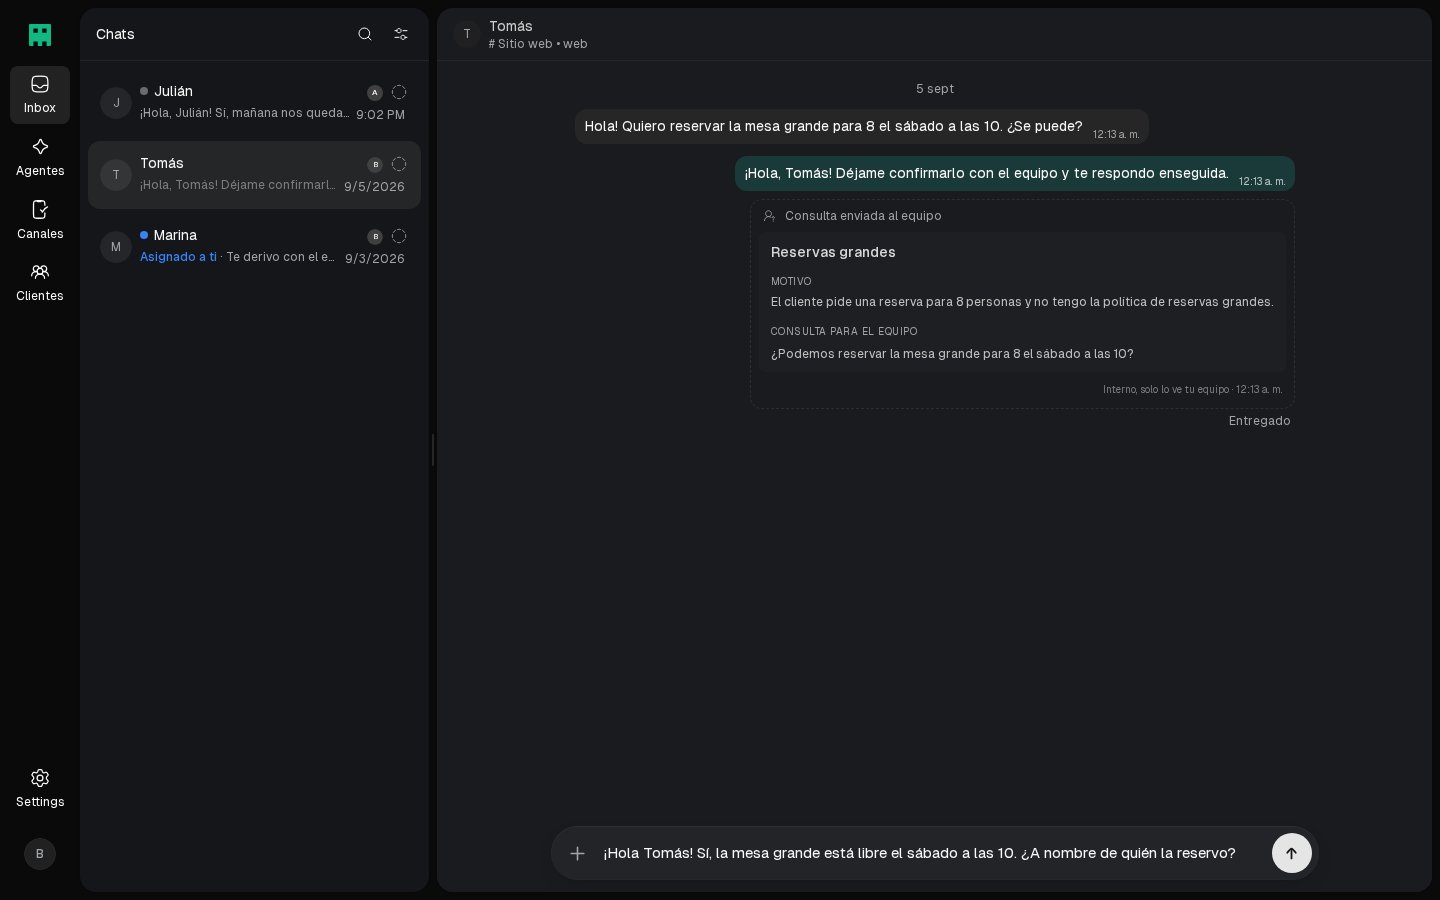Click the panel divider between chats and conversation

click(x=433, y=450)
